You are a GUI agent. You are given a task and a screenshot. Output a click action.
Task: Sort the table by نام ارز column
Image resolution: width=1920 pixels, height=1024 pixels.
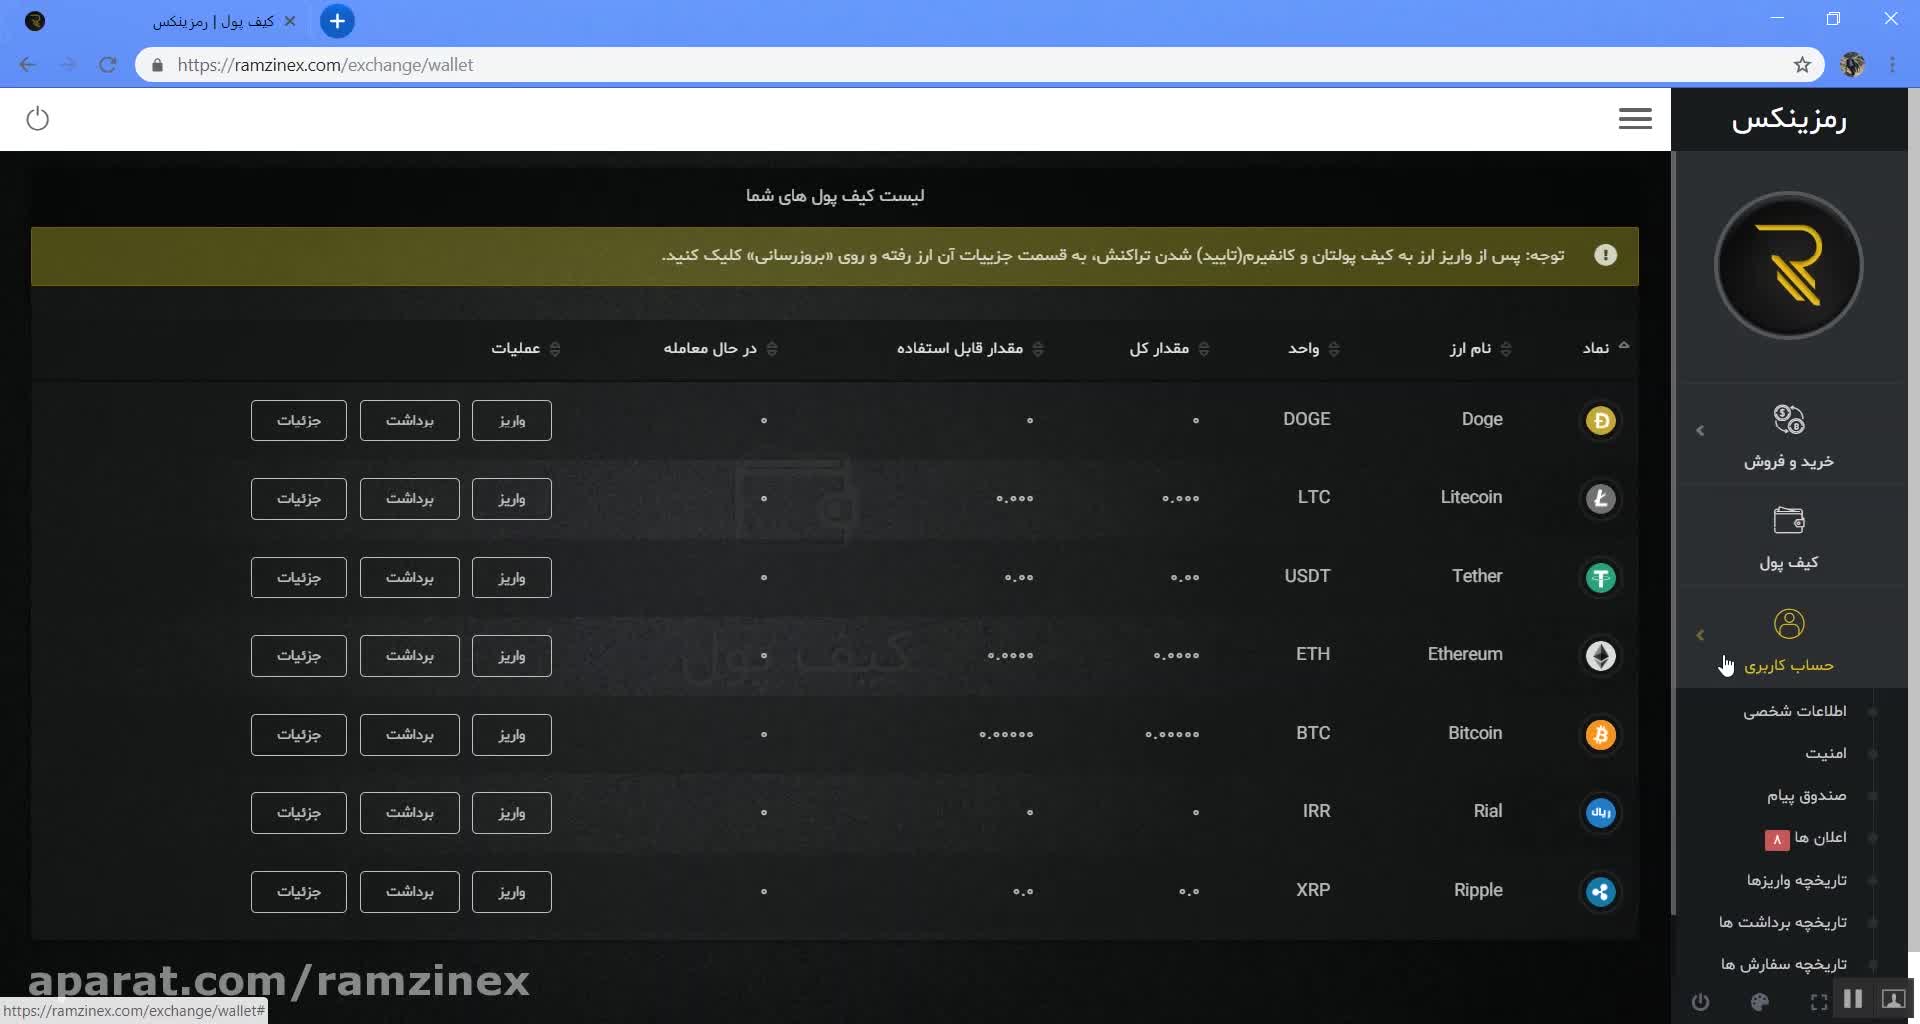[x=1506, y=349]
